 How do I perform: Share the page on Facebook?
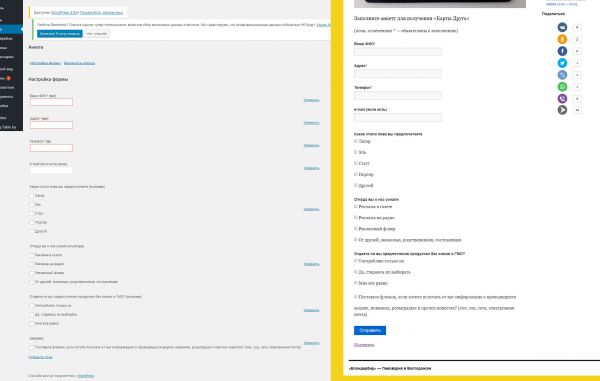click(x=562, y=51)
